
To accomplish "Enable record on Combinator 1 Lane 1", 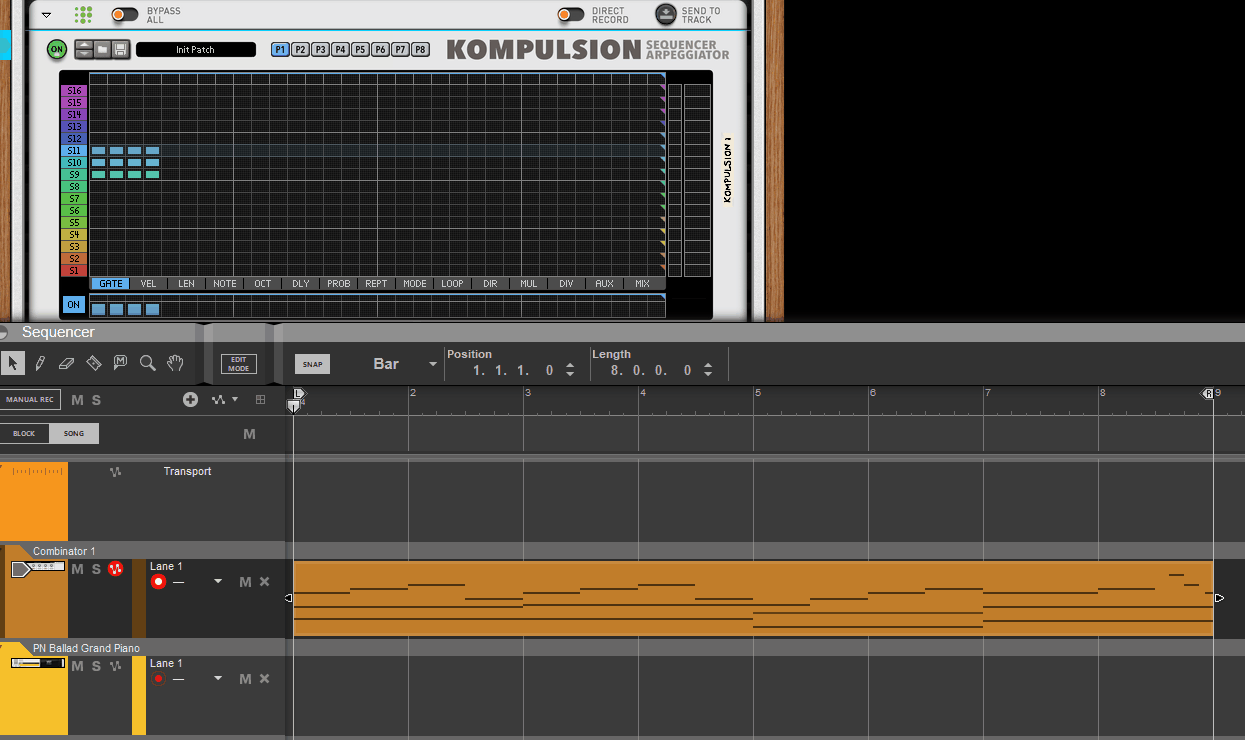I will pos(158,582).
